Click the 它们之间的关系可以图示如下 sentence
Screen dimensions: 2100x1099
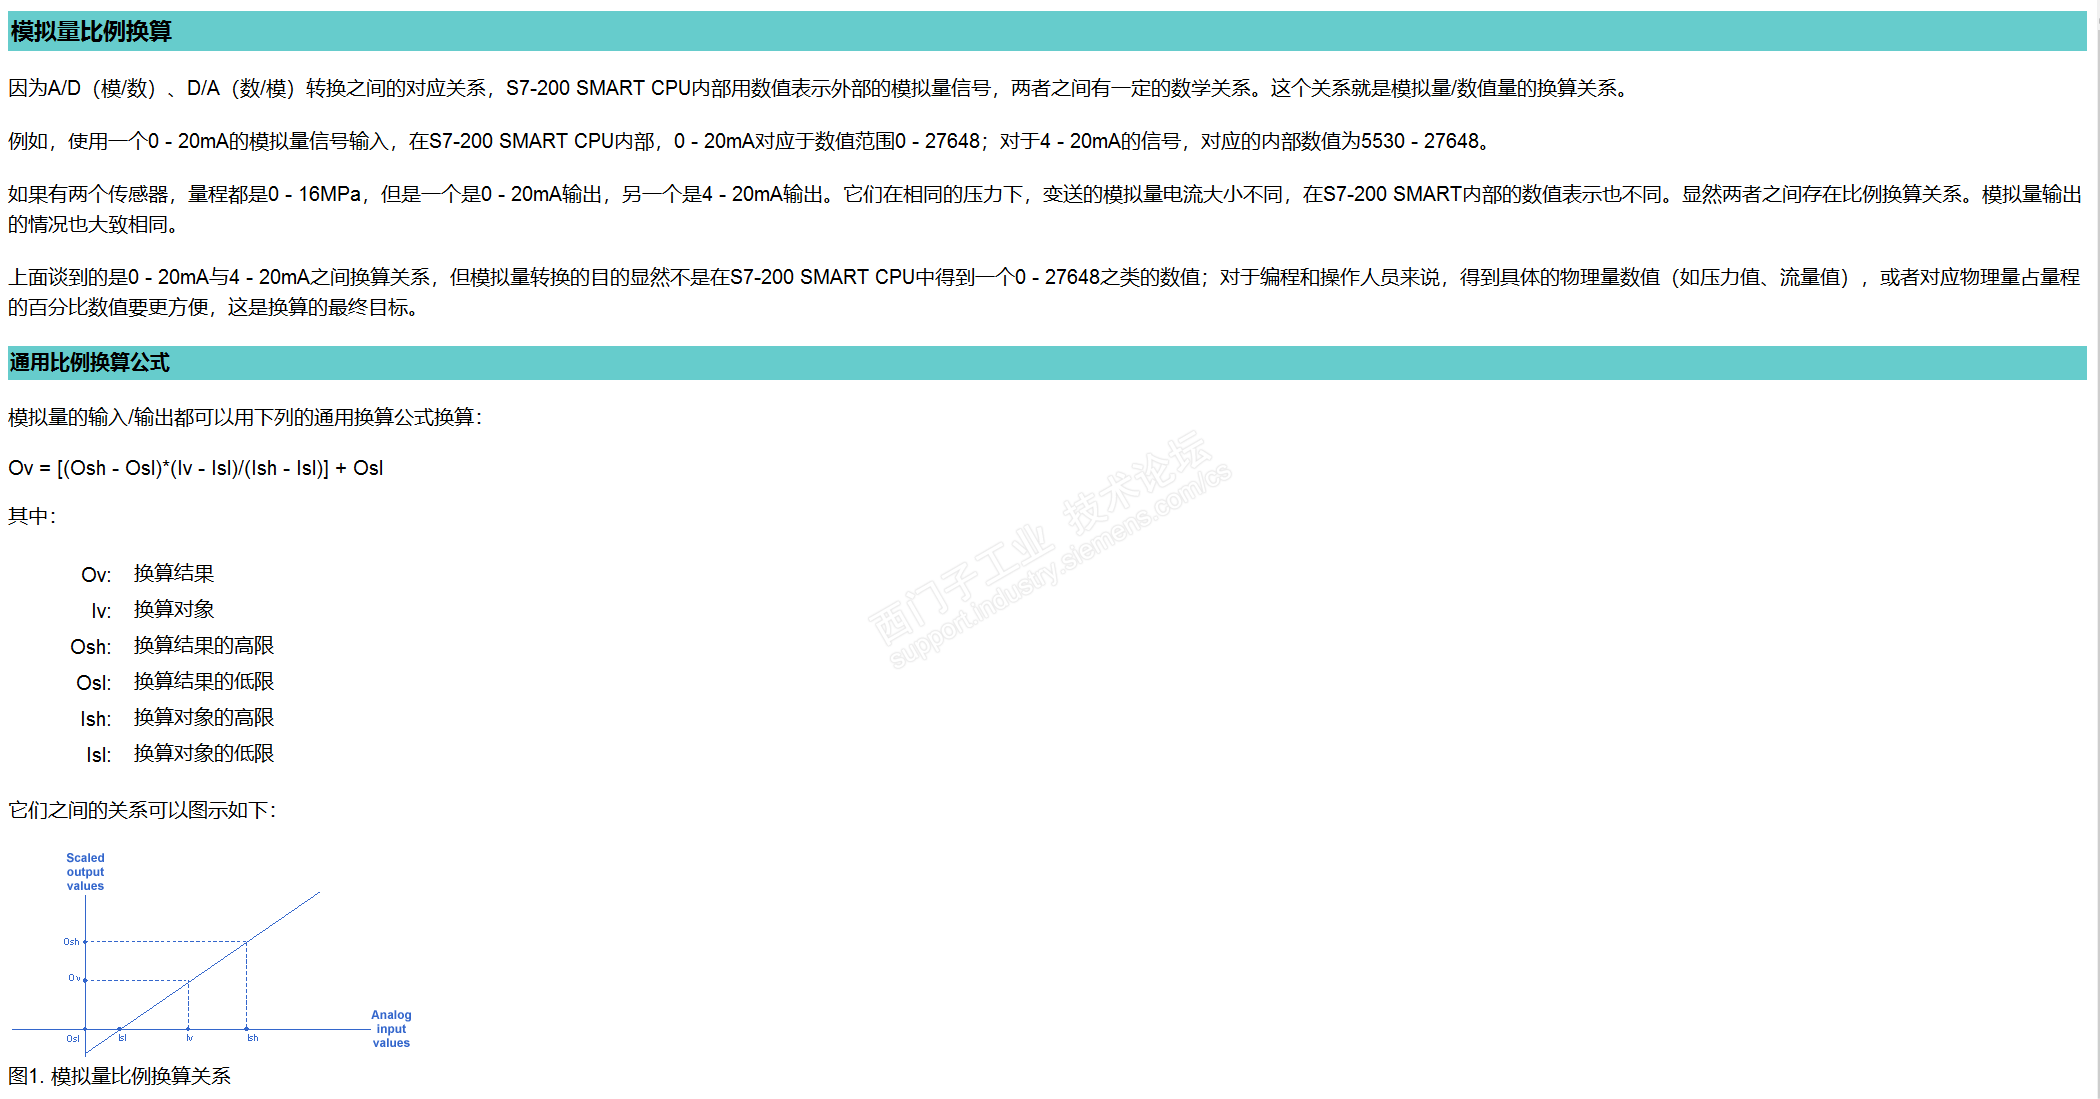pos(142,810)
